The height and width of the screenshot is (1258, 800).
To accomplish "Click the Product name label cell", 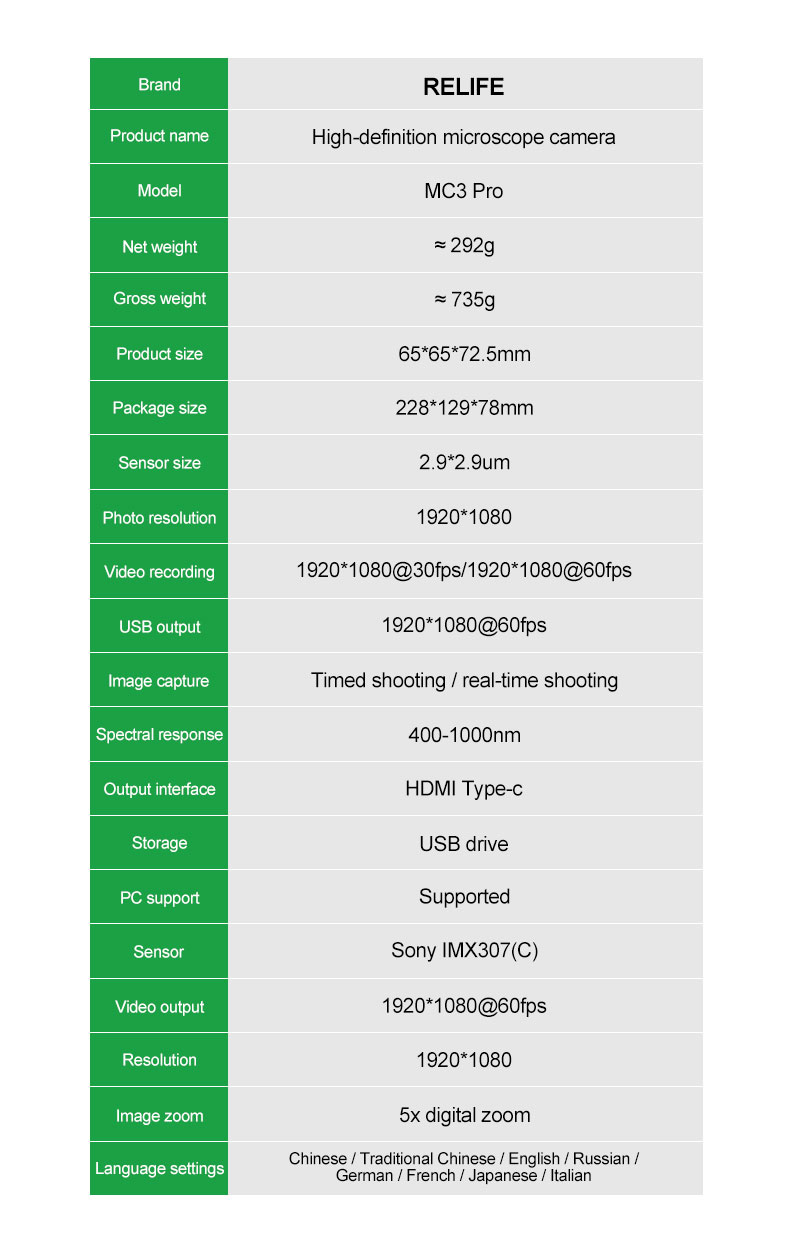I will (x=159, y=136).
